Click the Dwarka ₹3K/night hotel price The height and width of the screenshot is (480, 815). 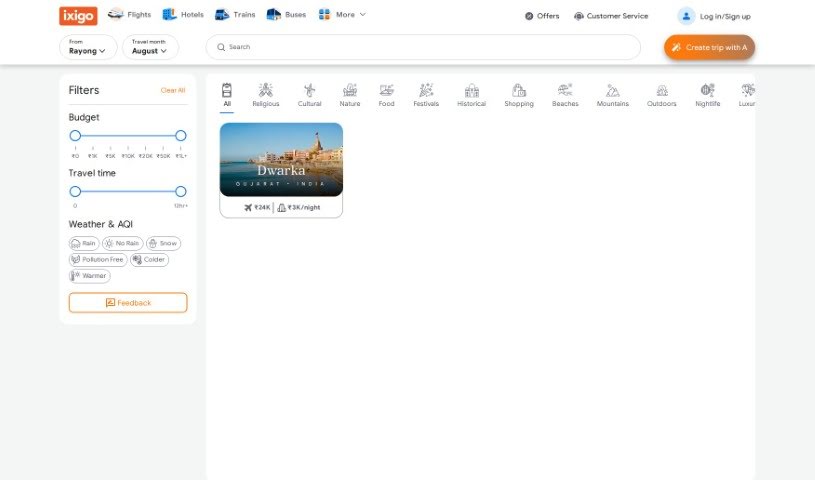[299, 207]
